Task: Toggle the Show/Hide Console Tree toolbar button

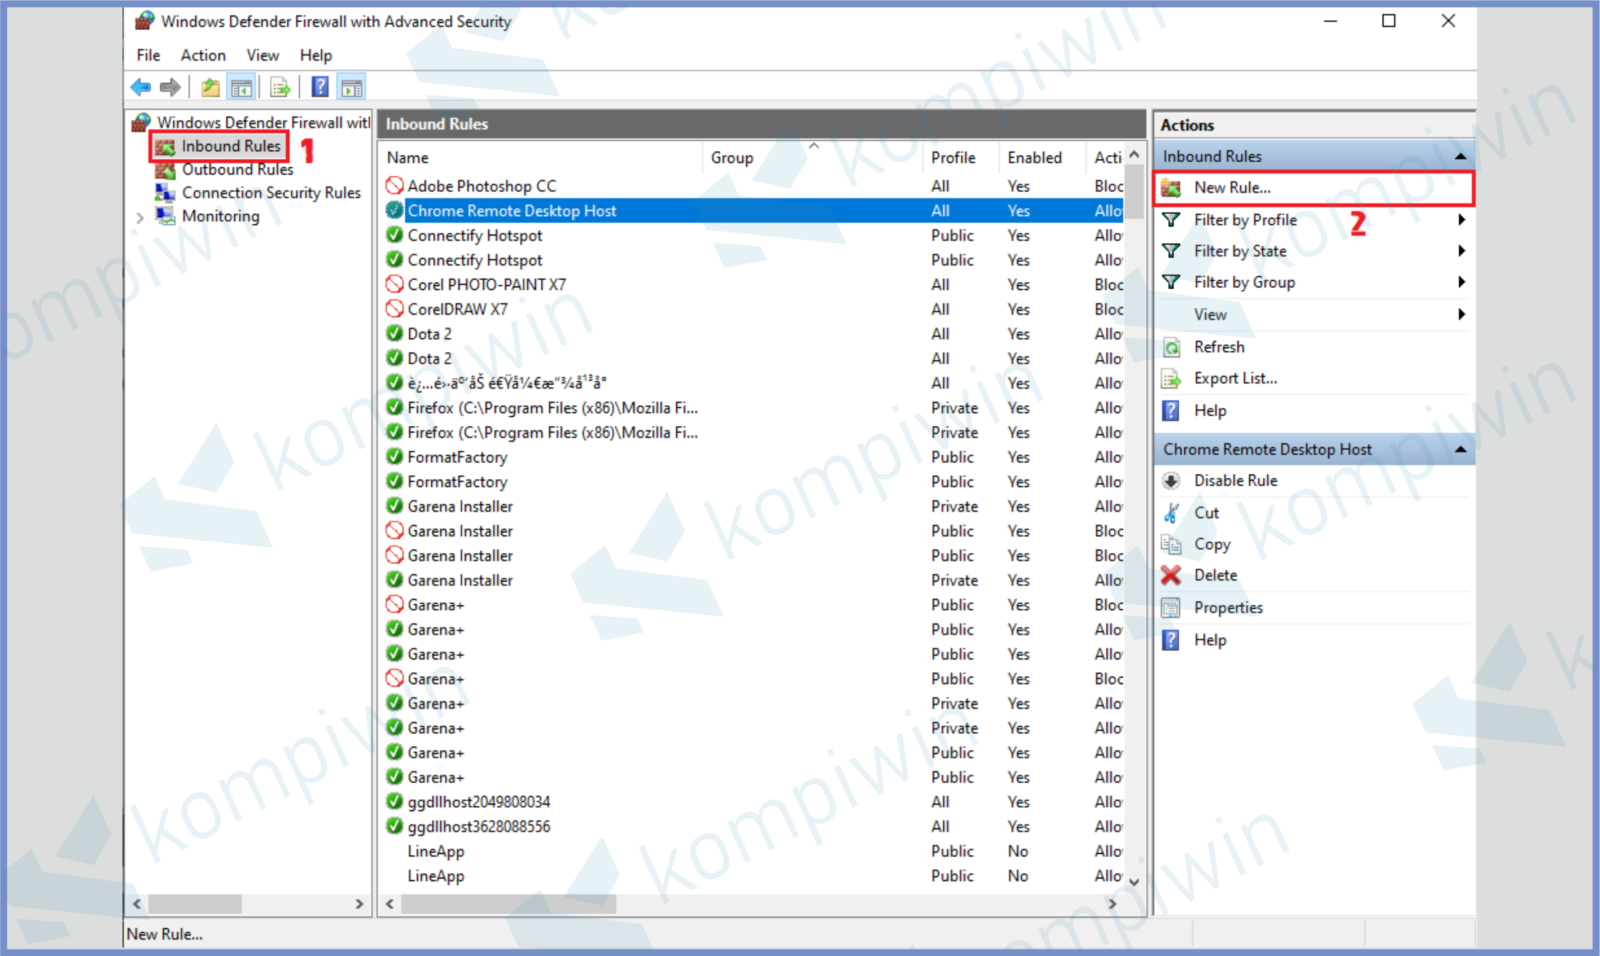Action: coord(242,88)
